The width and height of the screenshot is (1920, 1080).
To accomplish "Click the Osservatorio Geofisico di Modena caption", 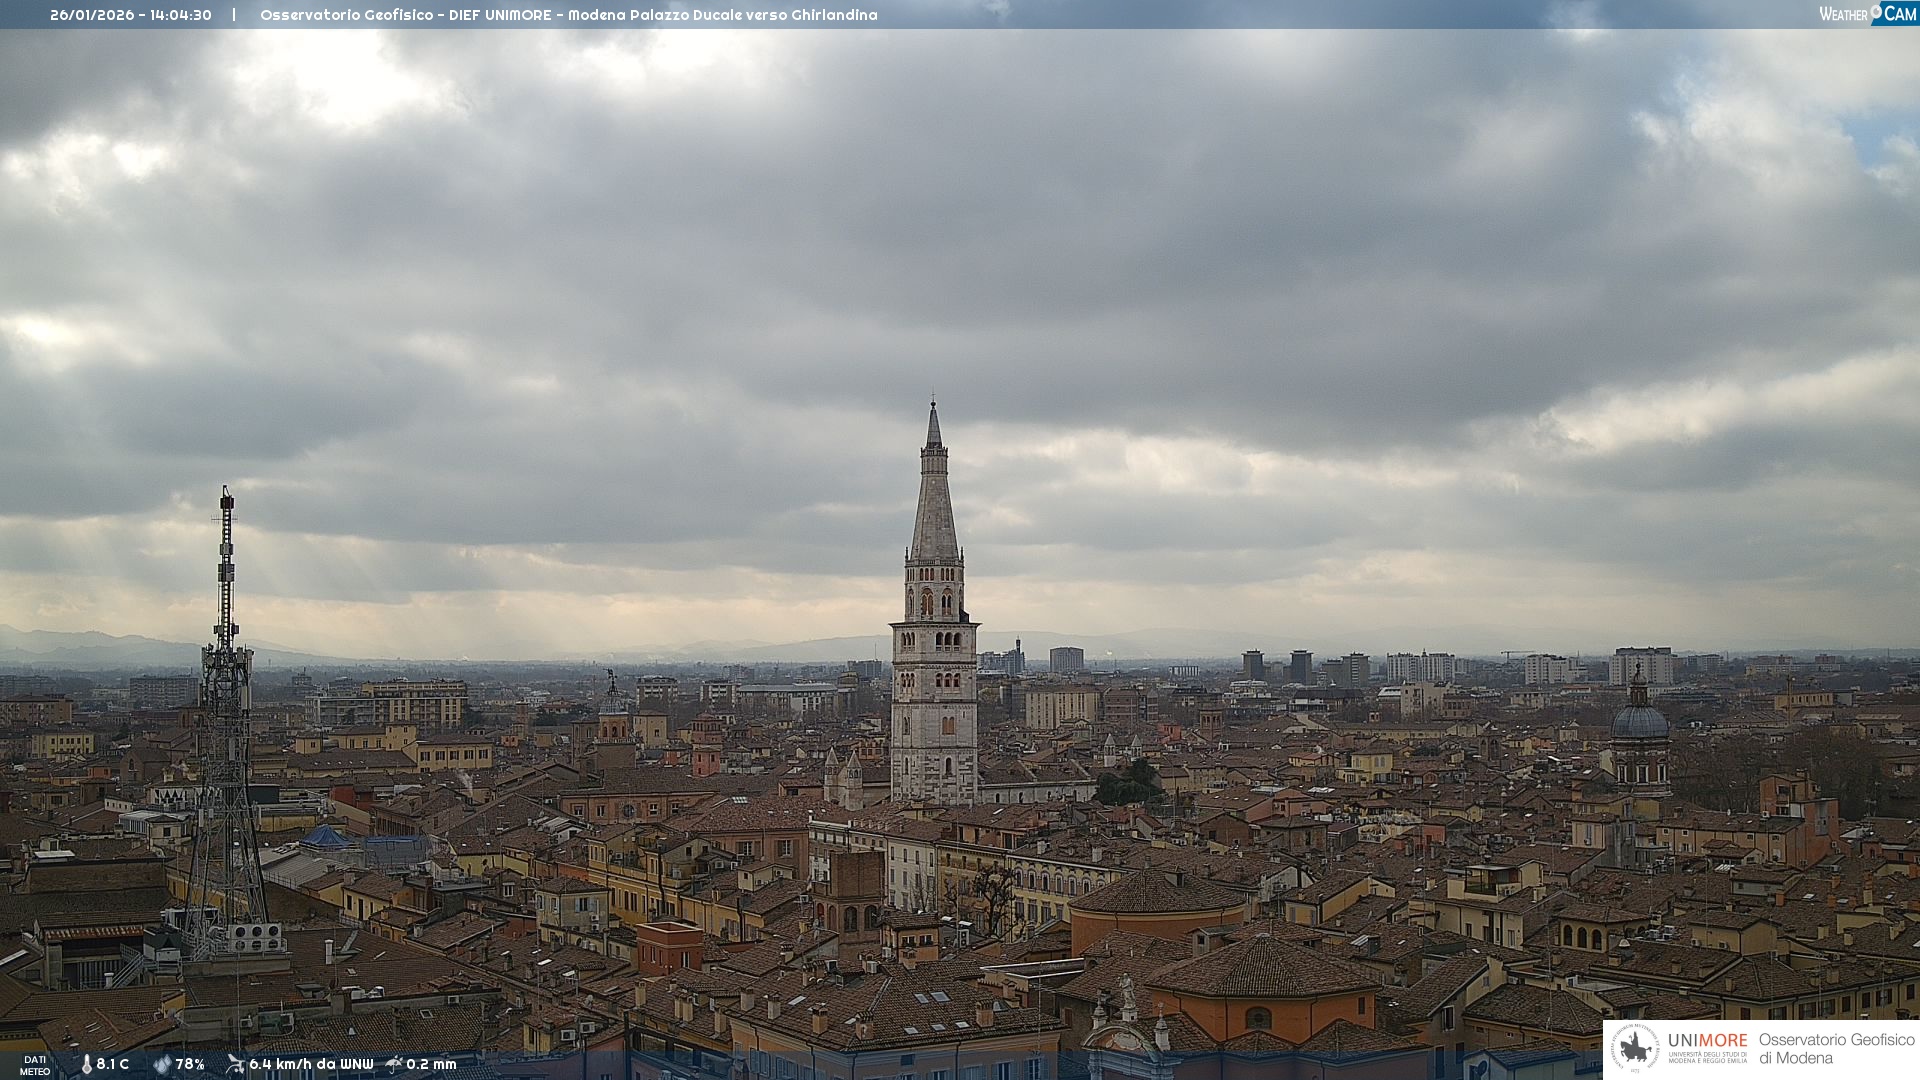I will [1836, 1049].
